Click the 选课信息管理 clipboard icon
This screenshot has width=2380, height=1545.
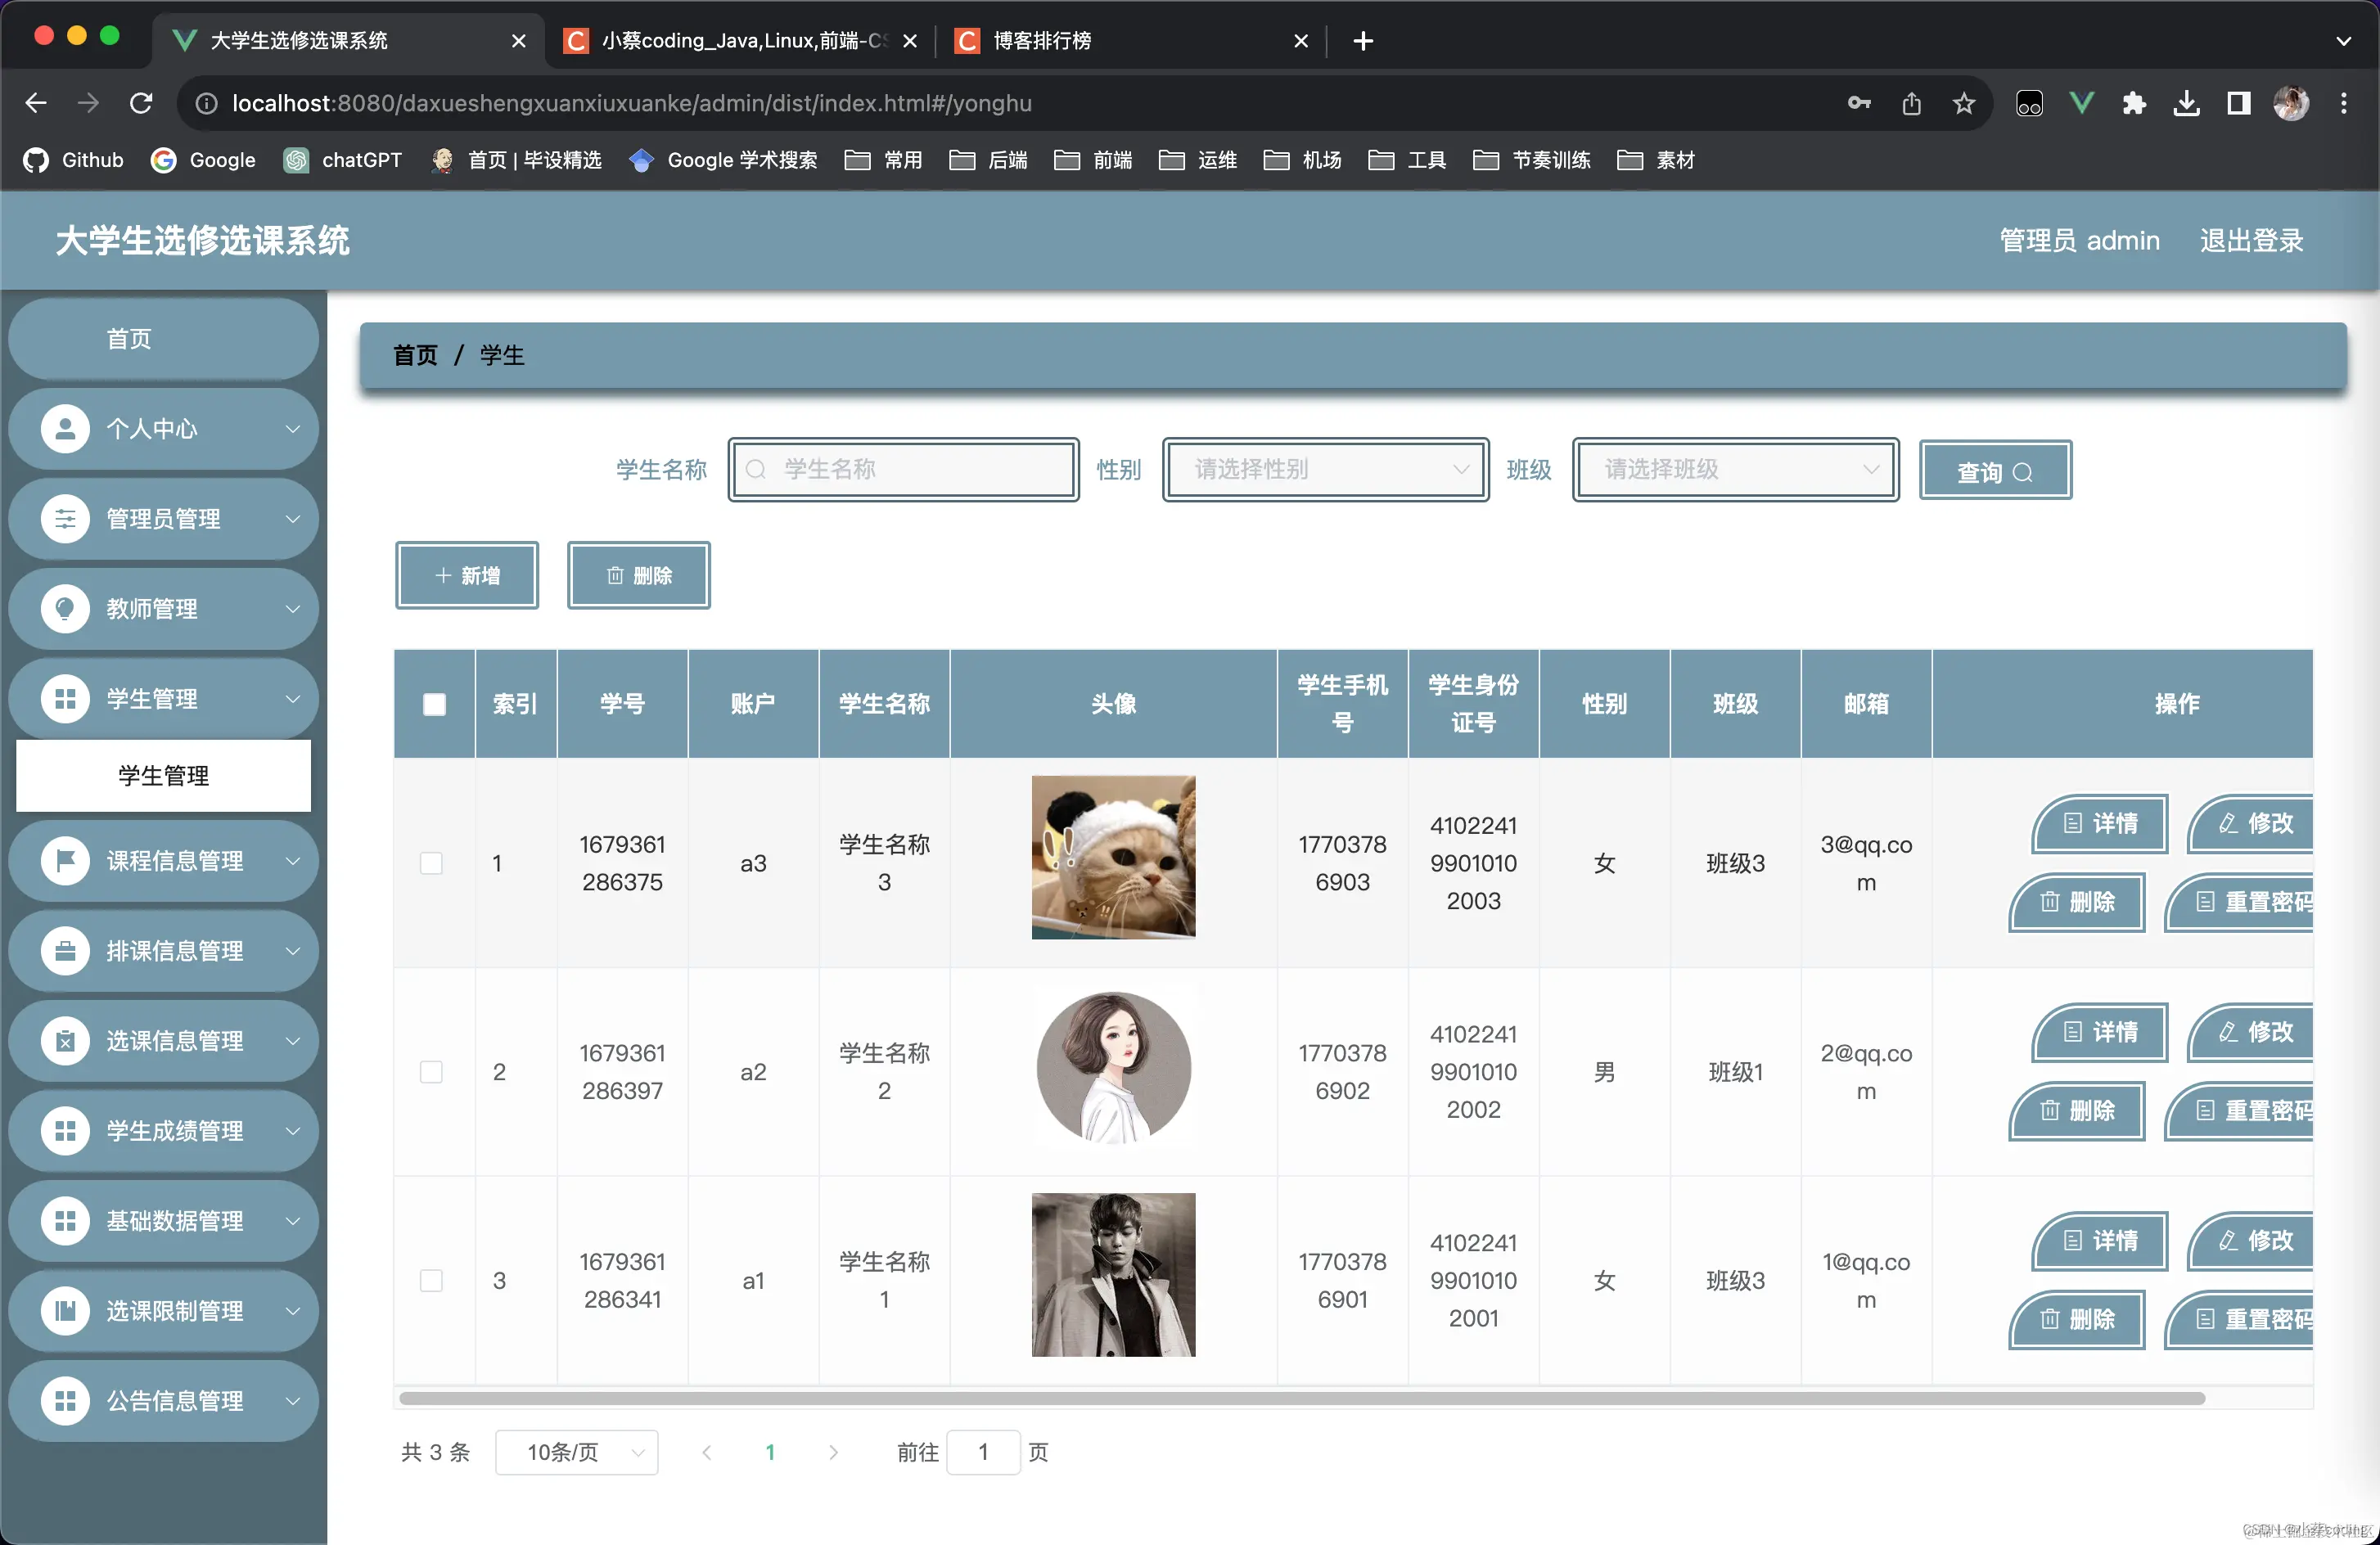pos(65,1041)
